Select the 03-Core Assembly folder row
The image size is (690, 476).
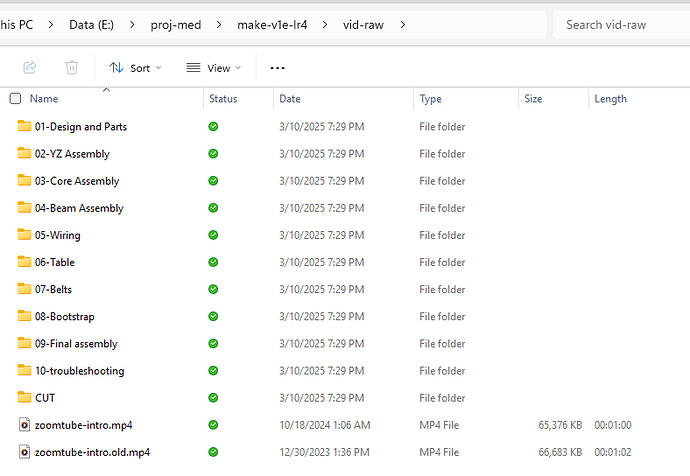coord(77,181)
